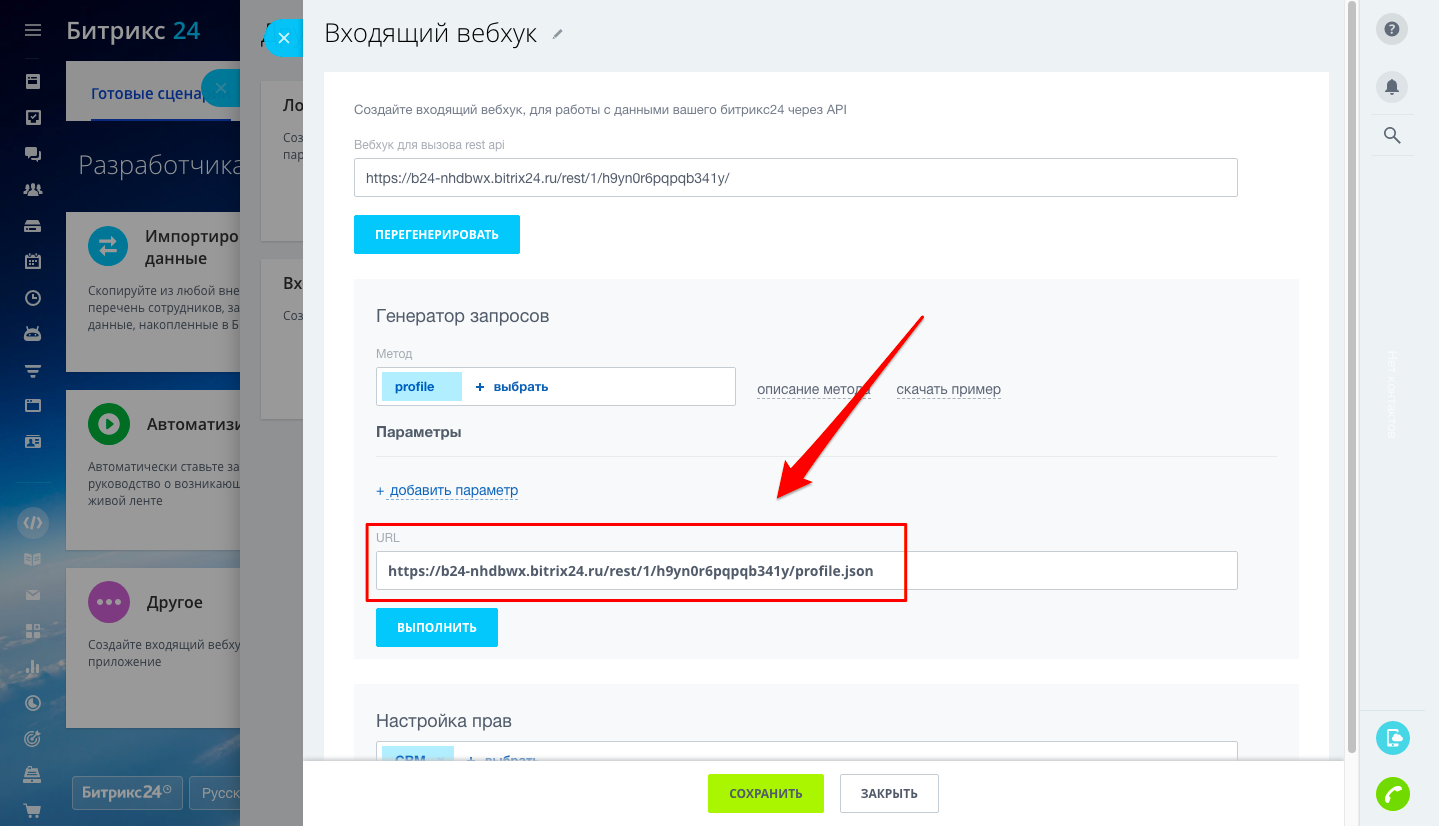The image size is (1439, 826).
Task: Click the help question mark icon
Action: (x=1392, y=29)
